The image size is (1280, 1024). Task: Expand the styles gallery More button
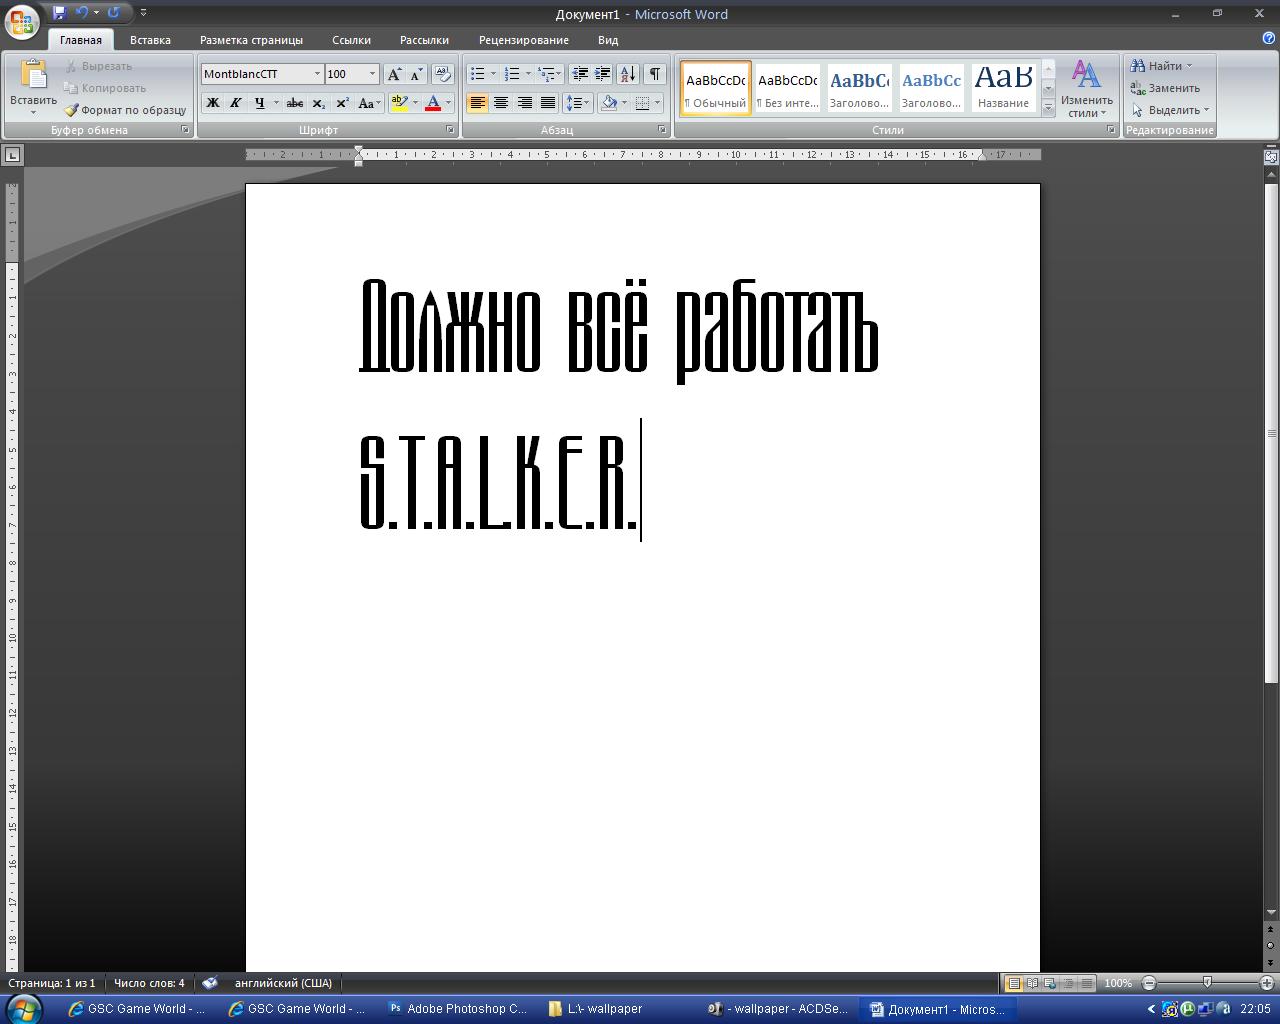point(1048,110)
